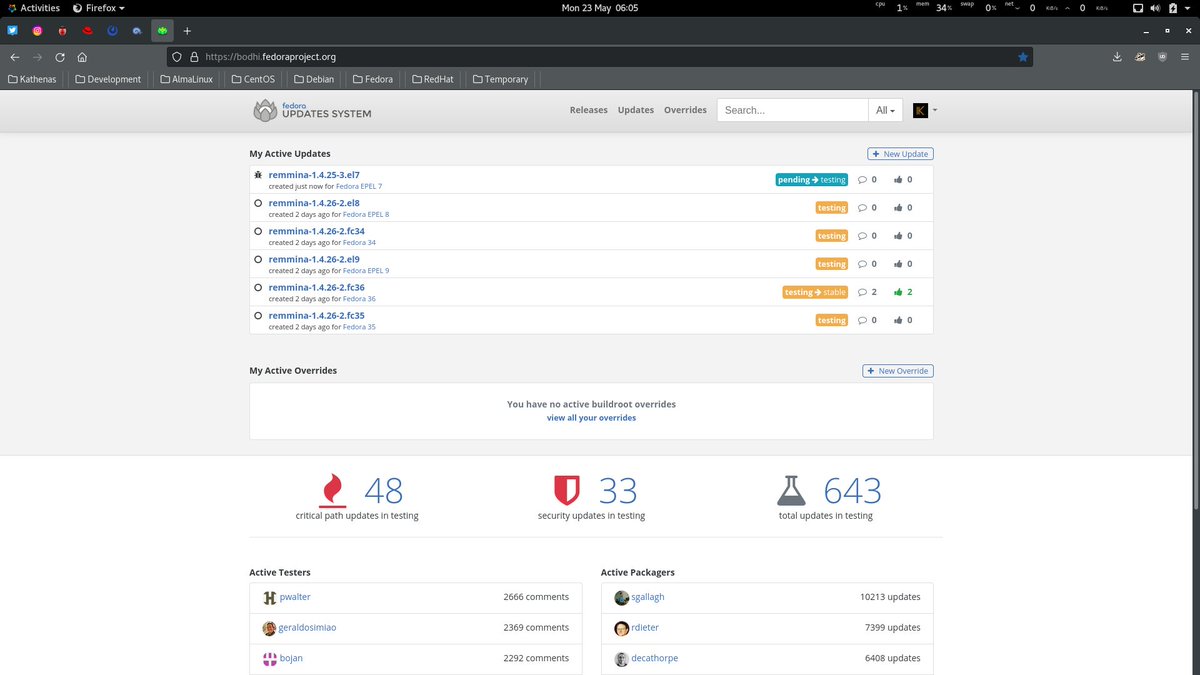Click the Fedora 36 release link
The width and height of the screenshot is (1200, 675).
359,299
